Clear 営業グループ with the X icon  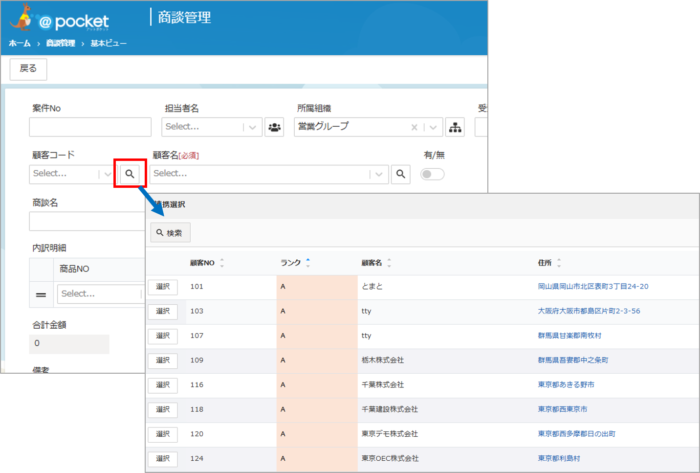pos(414,127)
